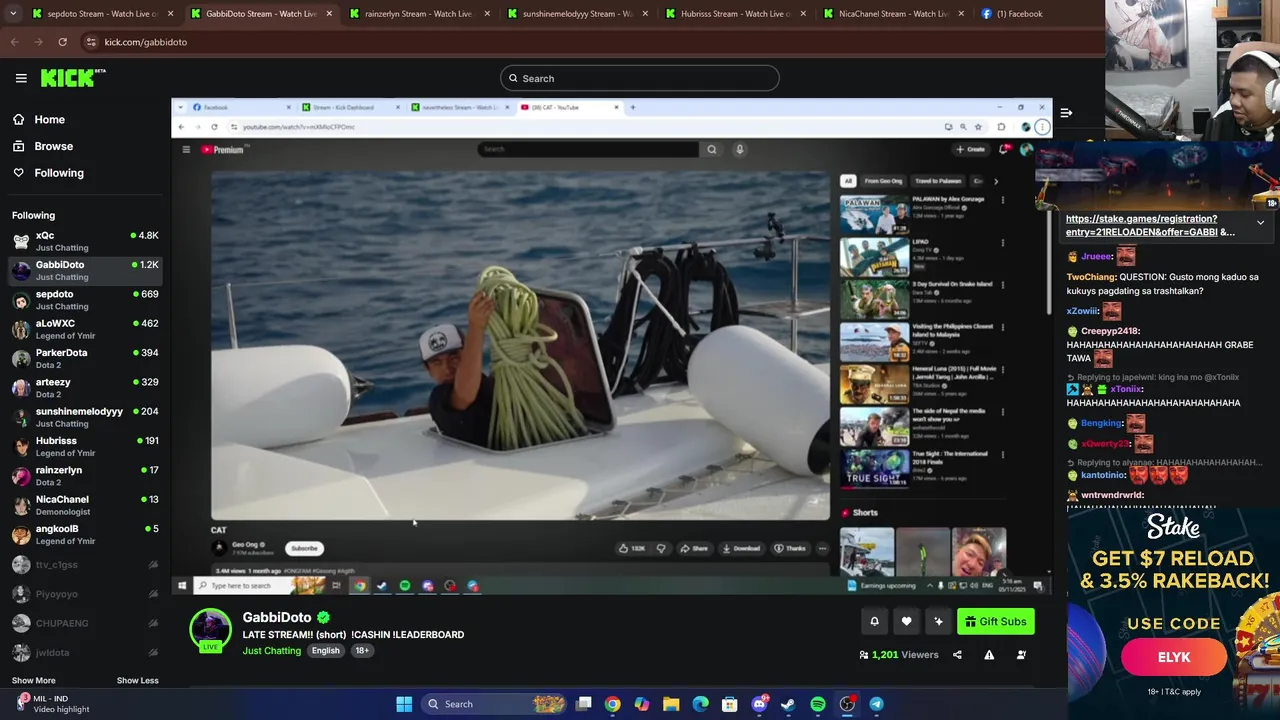
Task: Open aLoWXC channel in Following list
Action: tap(85, 329)
